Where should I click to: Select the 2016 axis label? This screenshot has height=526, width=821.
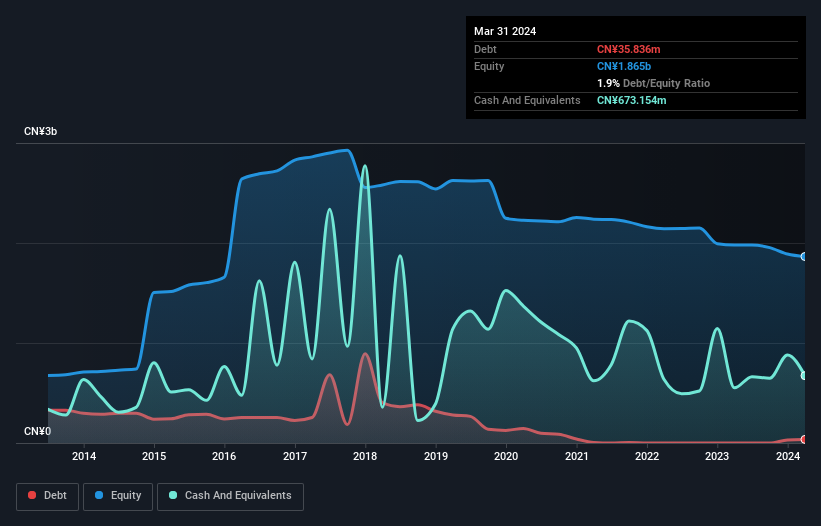pyautogui.click(x=224, y=456)
